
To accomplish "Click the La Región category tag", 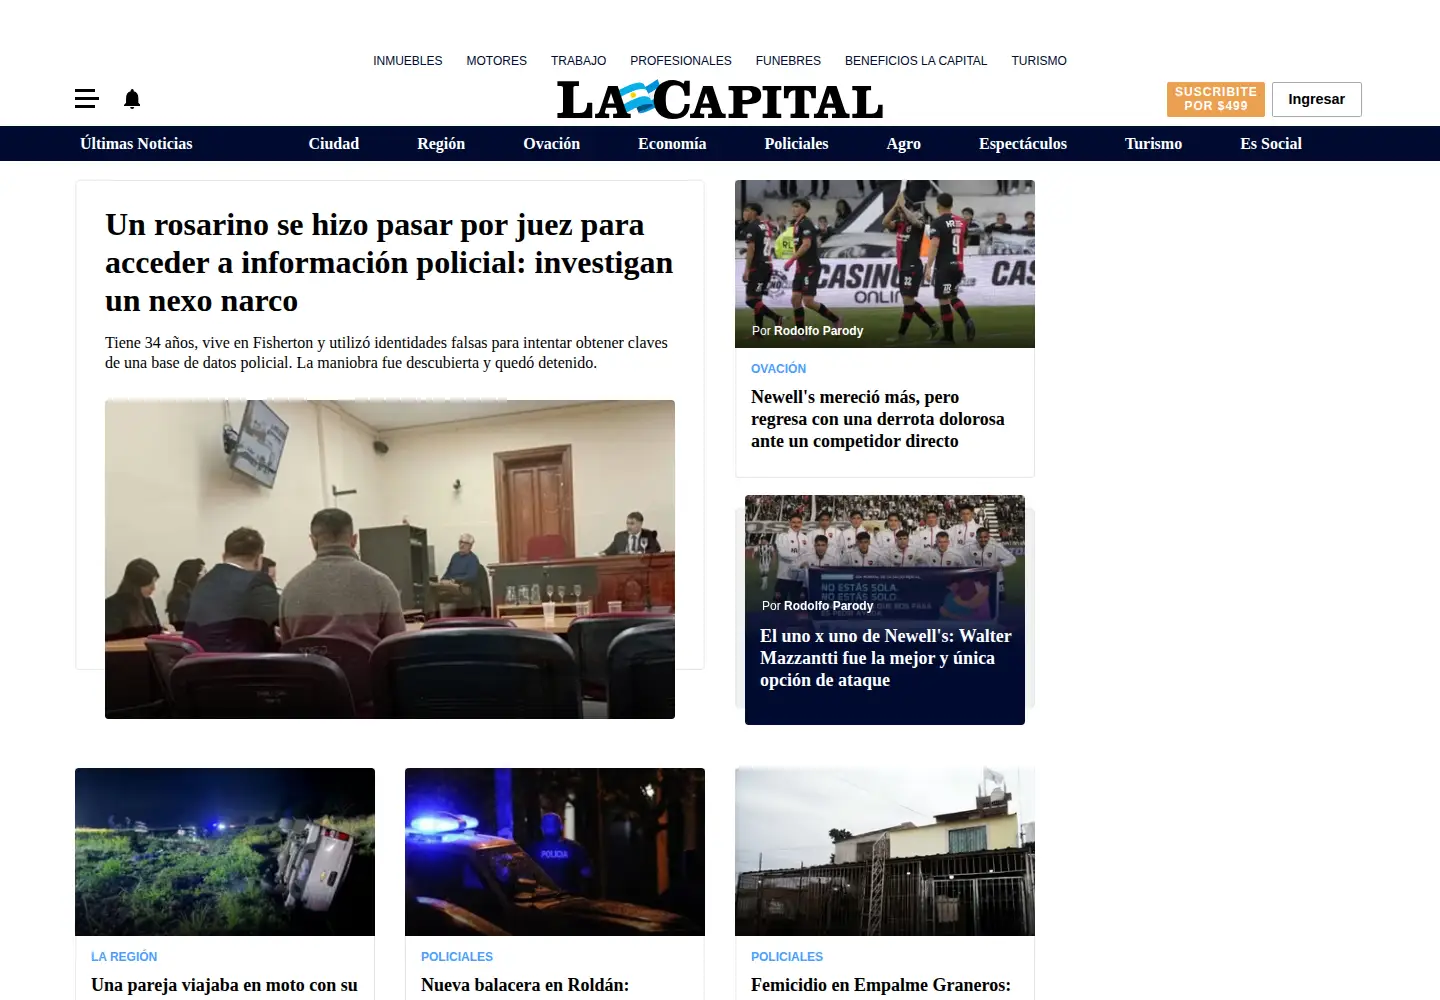I will pos(124,957).
